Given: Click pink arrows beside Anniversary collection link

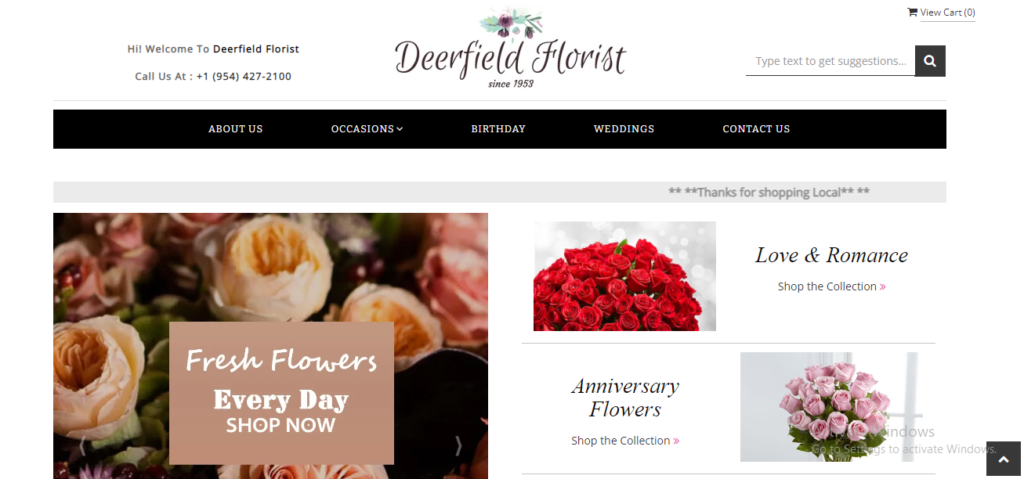Looking at the screenshot, I should coord(676,441).
